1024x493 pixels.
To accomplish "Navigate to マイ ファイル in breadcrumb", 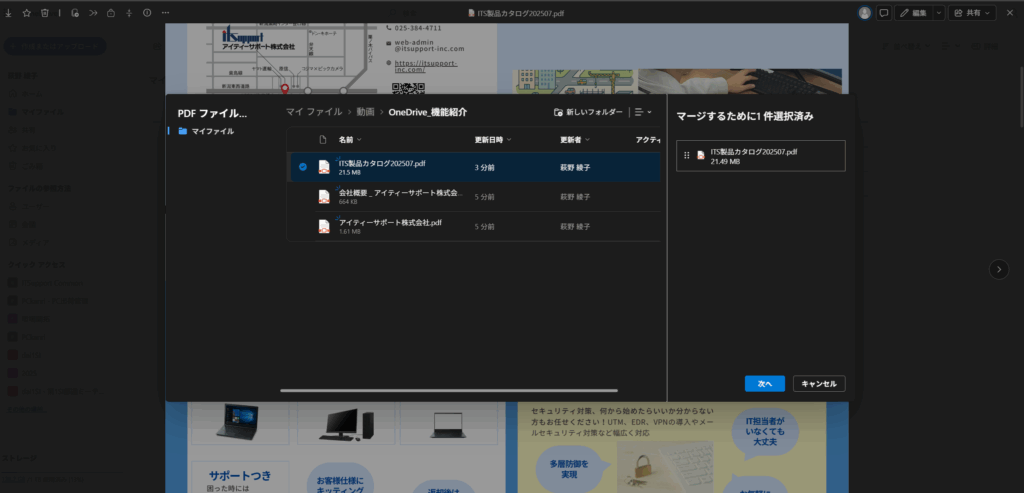I will [x=314, y=112].
